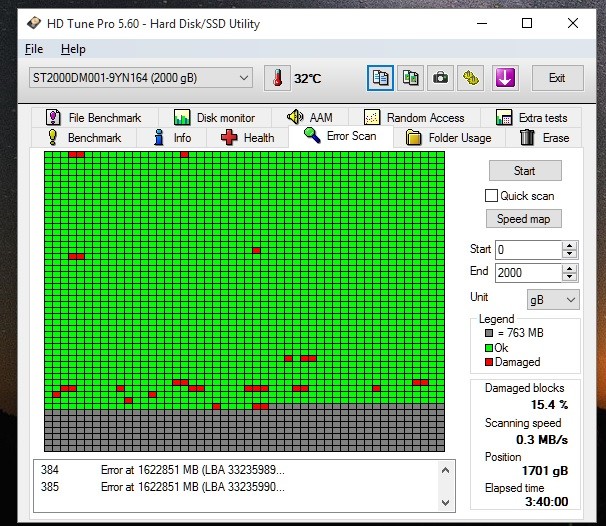This screenshot has height=526, width=606.
Task: Open the Folder Usage tab
Action: coord(449,138)
